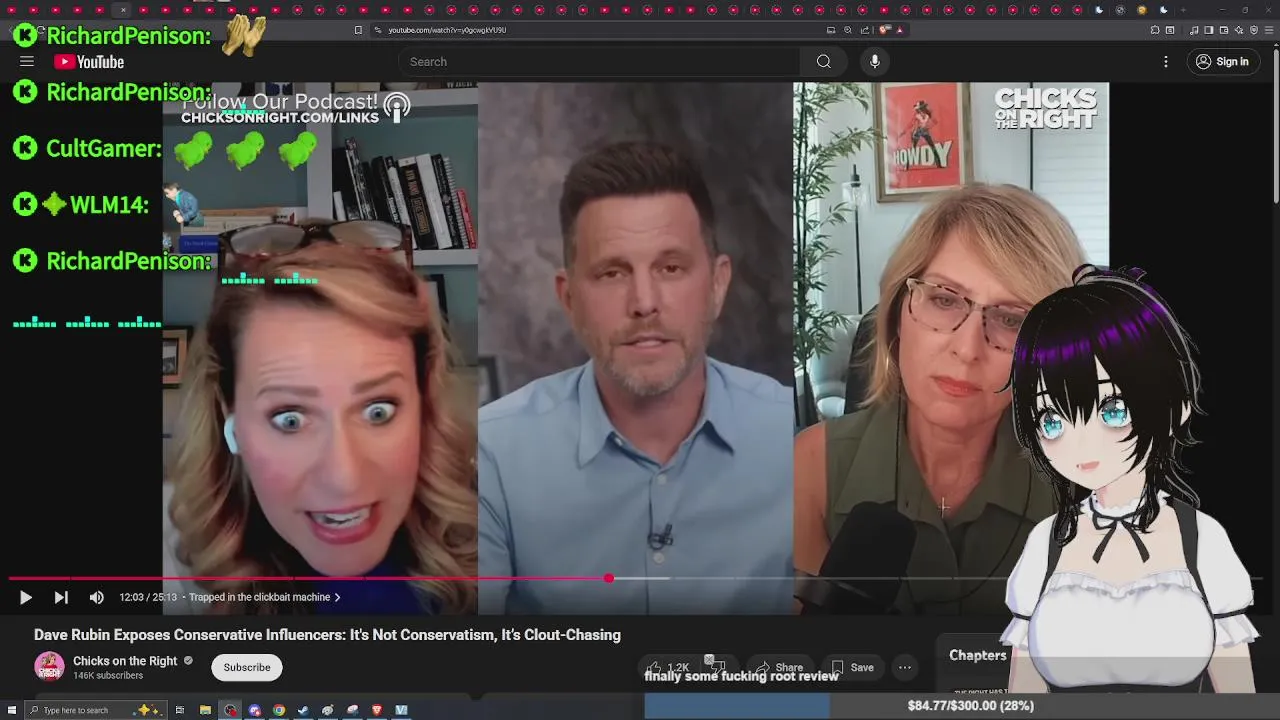Sign in to YouTube
This screenshot has width=1280, height=720.
tap(1222, 61)
